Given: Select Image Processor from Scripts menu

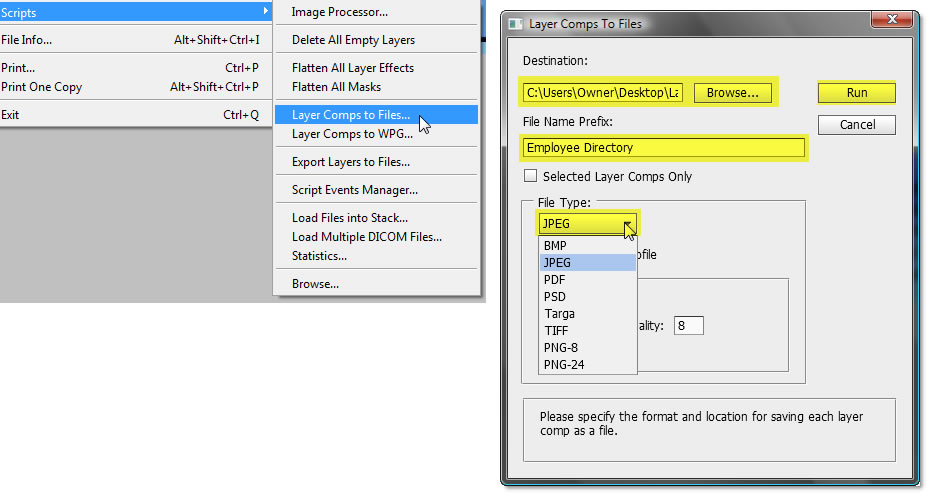Looking at the screenshot, I should coord(340,12).
